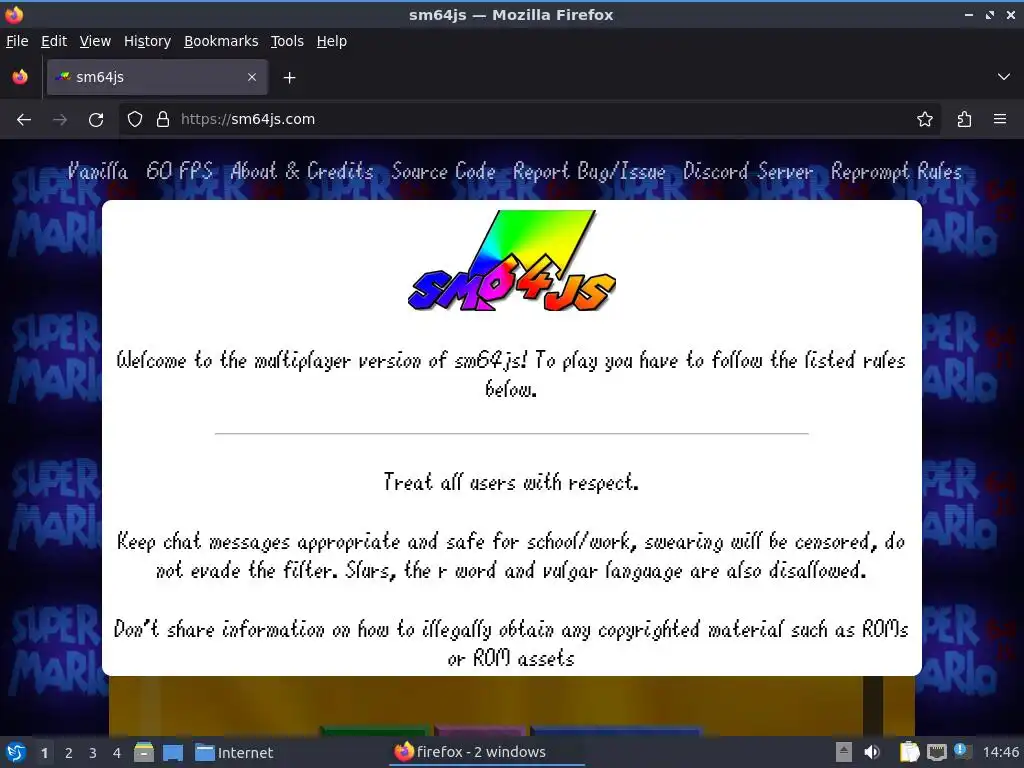Click the sm64js rainbow logo
This screenshot has width=1024, height=768.
[512, 261]
